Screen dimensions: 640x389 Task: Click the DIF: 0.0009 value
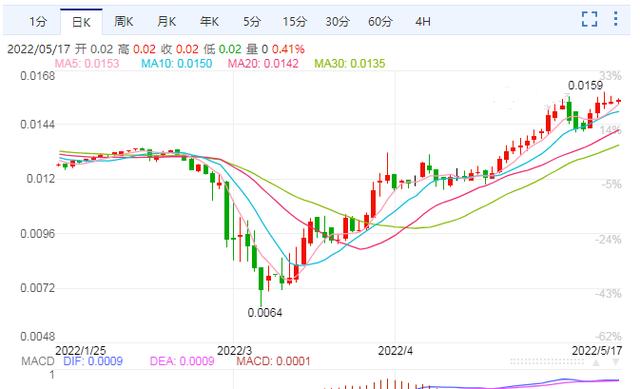93,362
